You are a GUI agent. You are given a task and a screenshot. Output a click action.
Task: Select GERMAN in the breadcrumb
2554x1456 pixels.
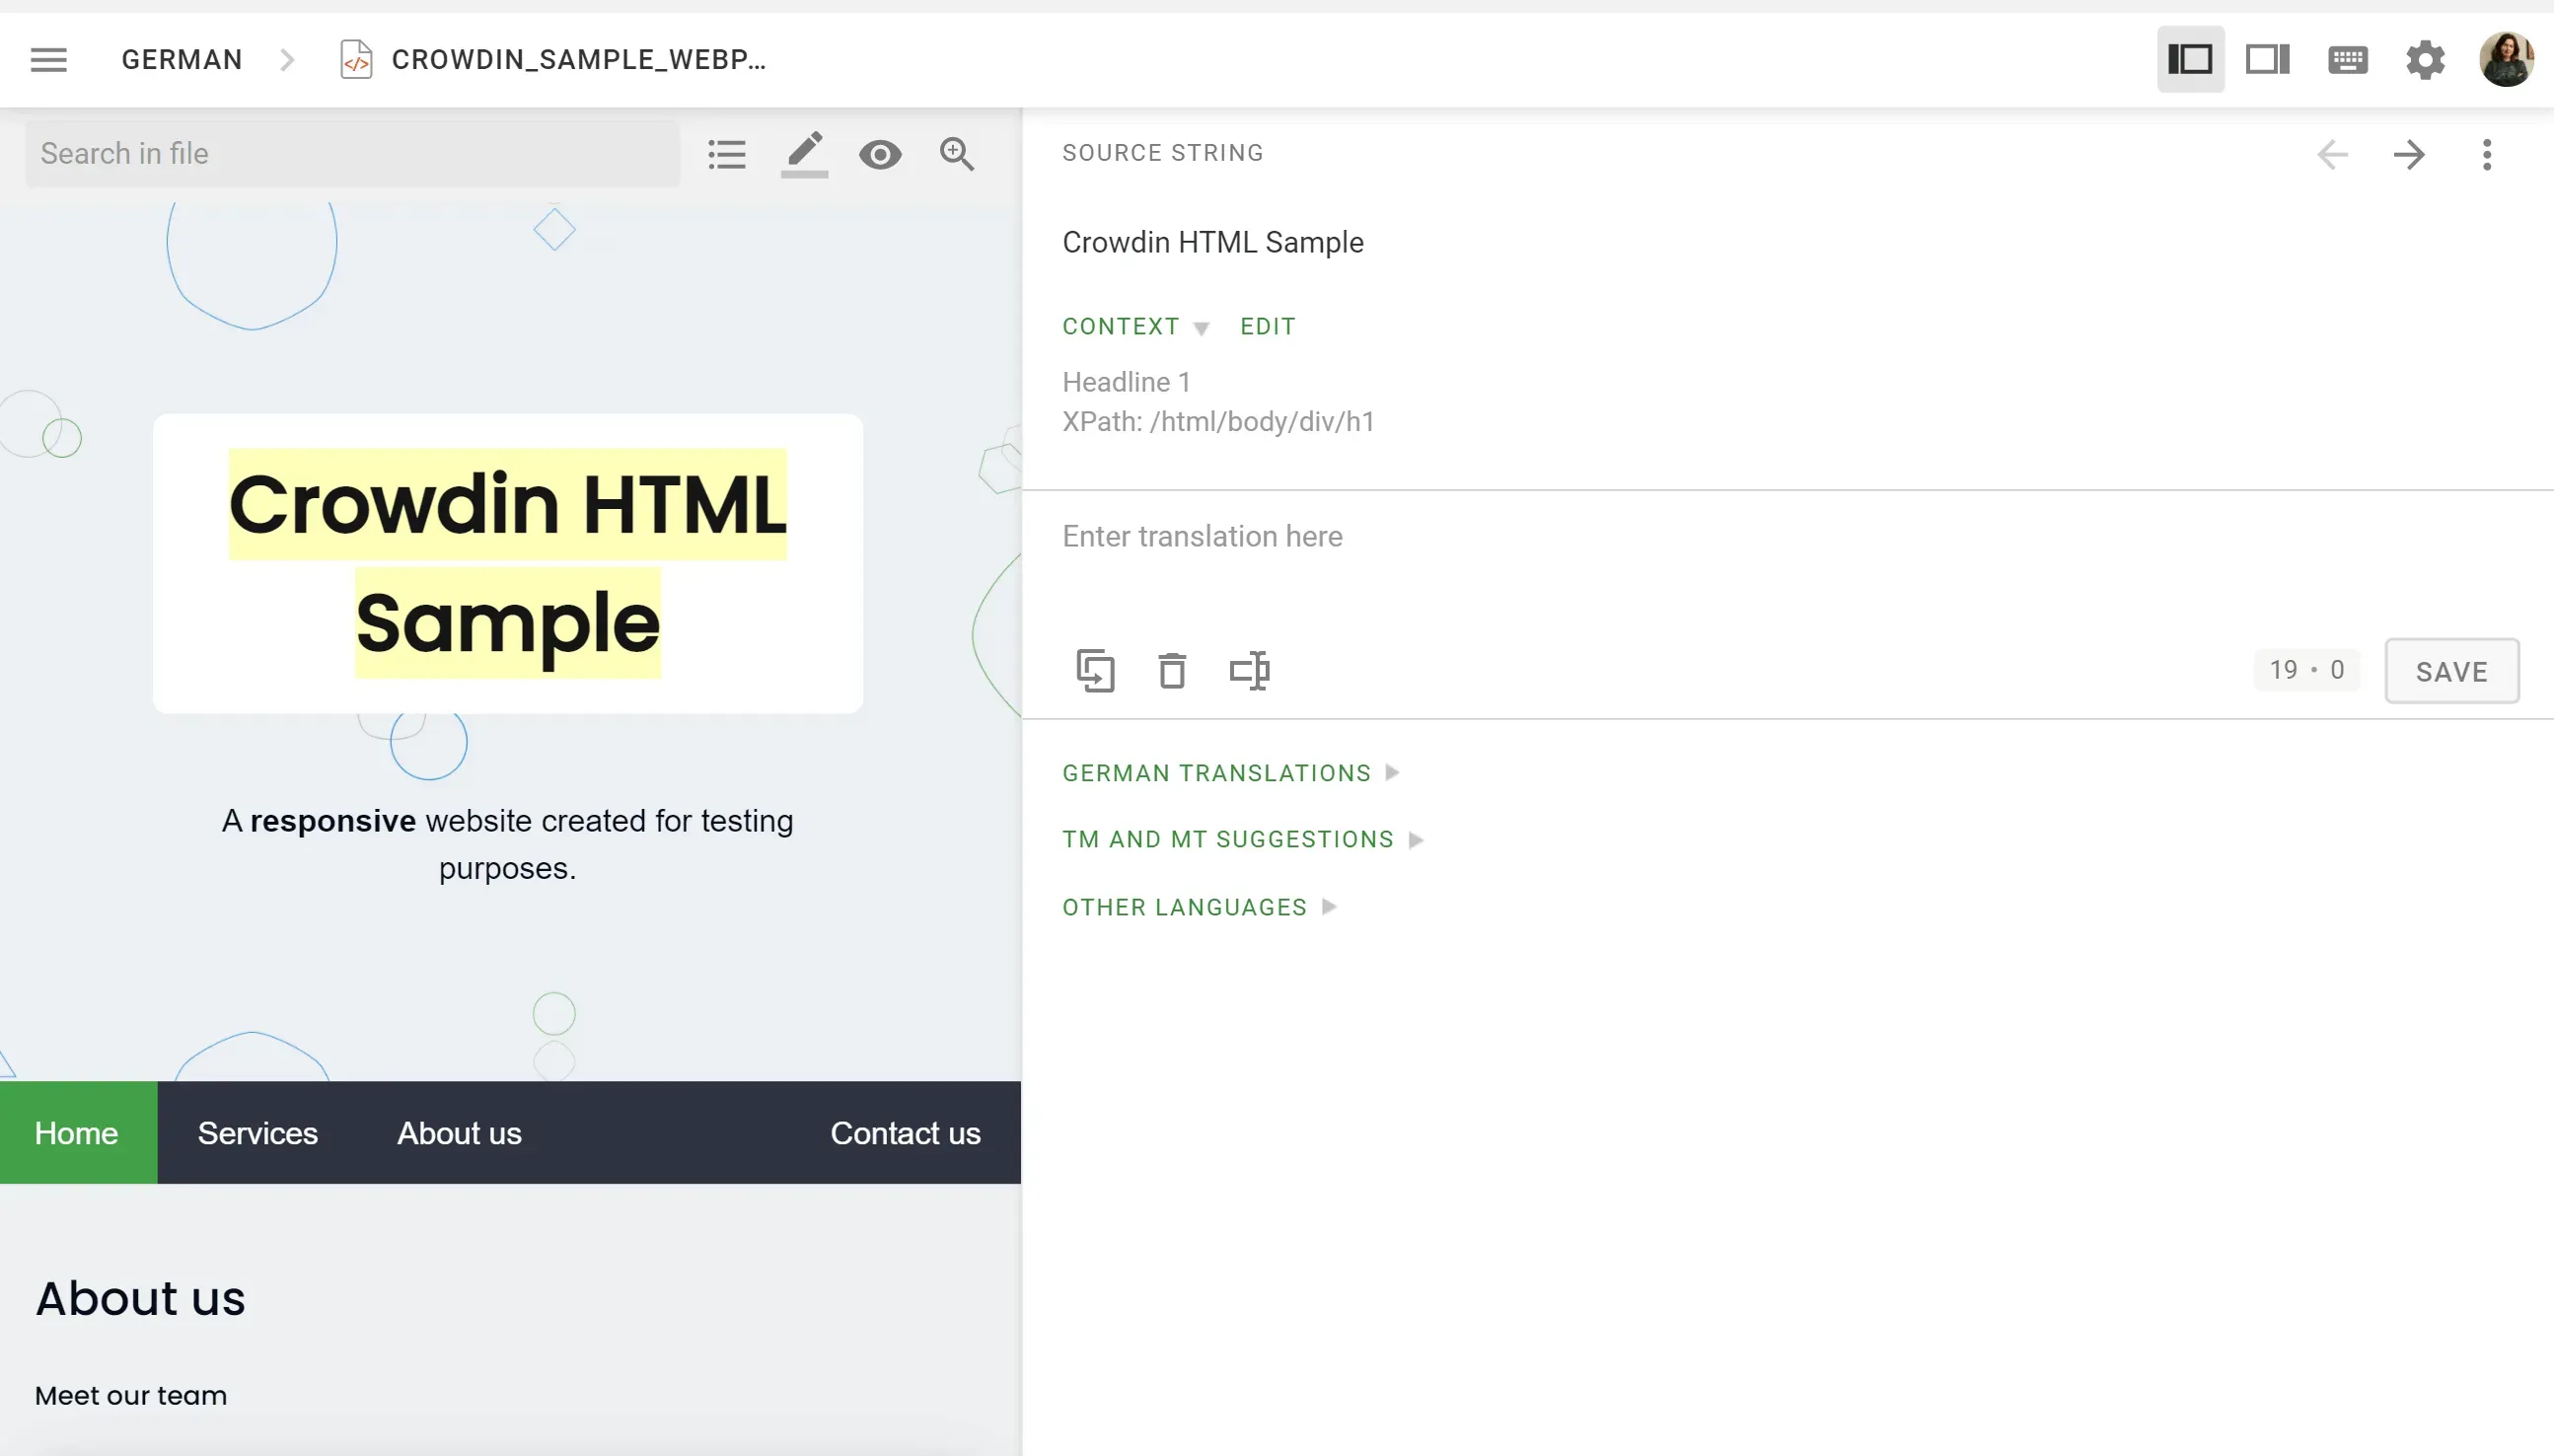tap(181, 59)
